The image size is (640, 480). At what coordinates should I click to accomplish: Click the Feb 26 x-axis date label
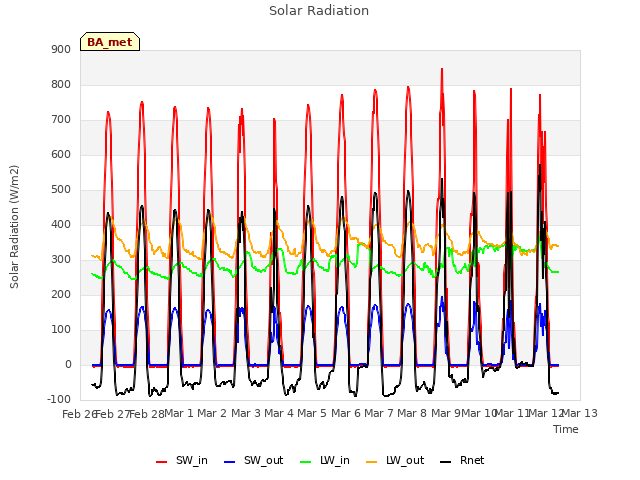pyautogui.click(x=79, y=414)
